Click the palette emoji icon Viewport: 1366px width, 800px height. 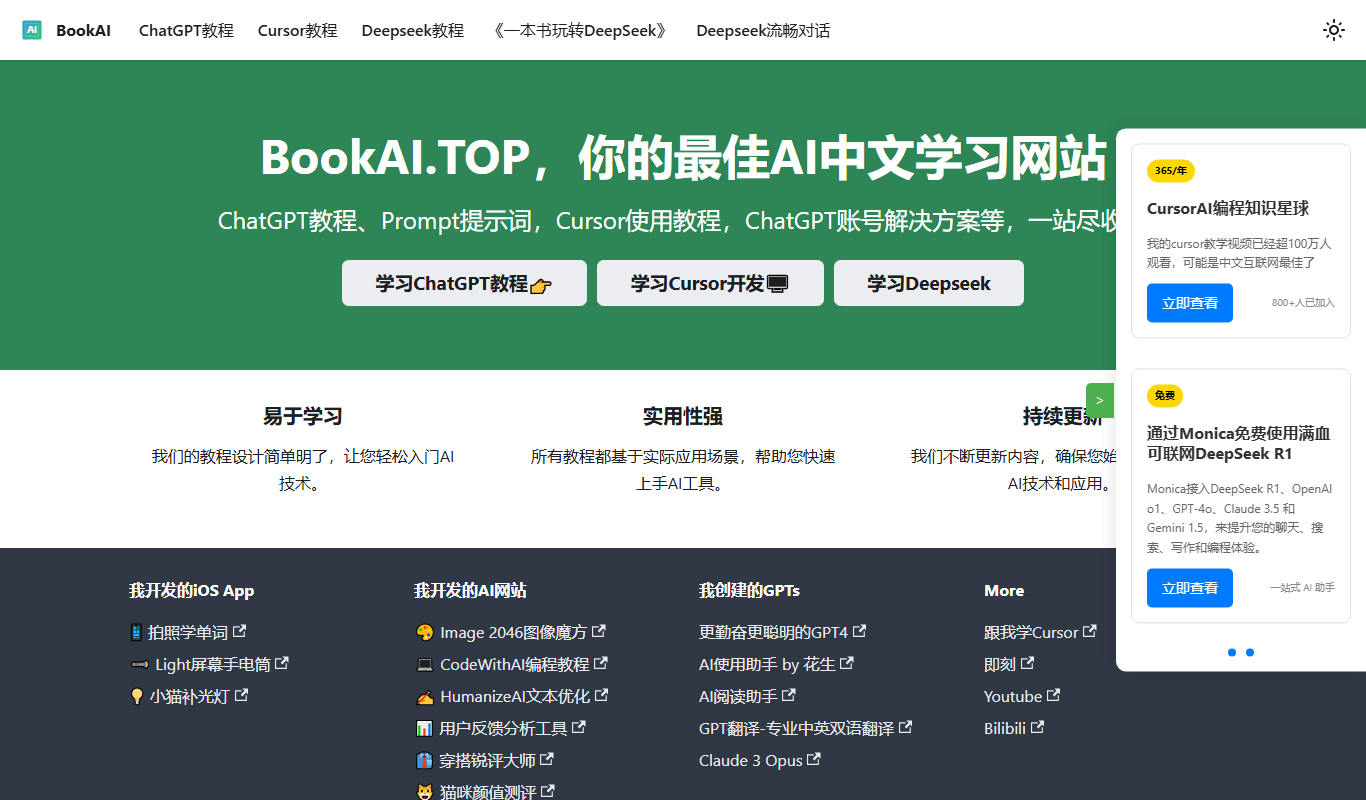[424, 632]
